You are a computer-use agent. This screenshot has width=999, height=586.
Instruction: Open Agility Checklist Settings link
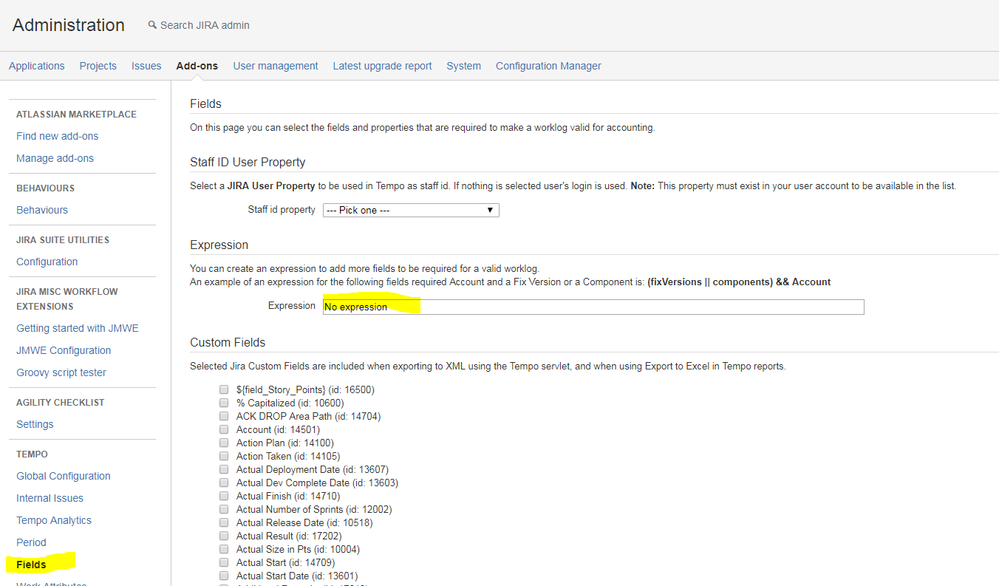35,424
